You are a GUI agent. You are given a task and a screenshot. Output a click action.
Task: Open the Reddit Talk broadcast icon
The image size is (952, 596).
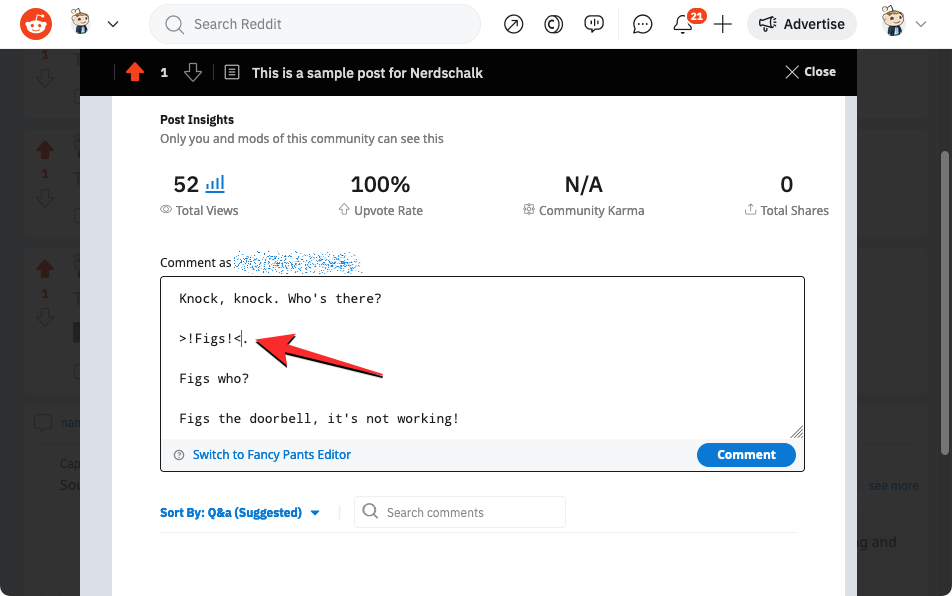tap(594, 24)
